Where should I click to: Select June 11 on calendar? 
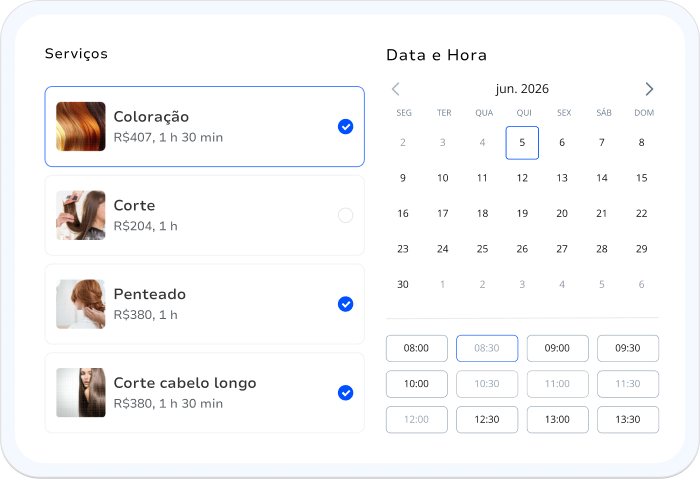(x=482, y=178)
